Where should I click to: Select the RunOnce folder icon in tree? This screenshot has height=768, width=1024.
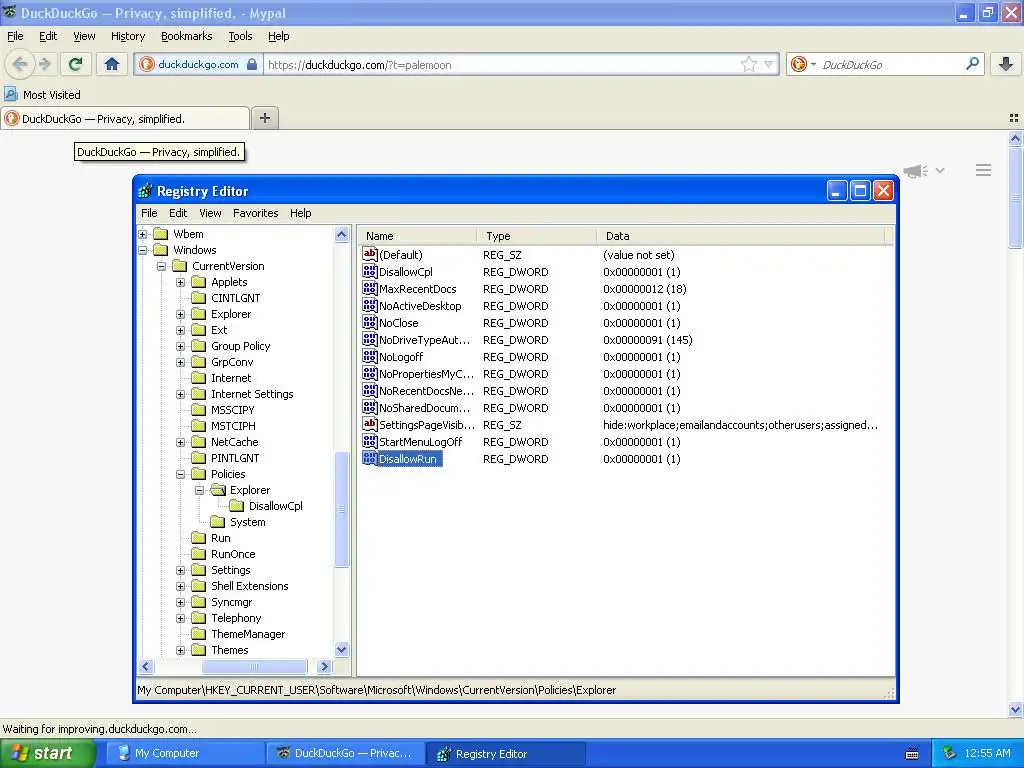199,554
